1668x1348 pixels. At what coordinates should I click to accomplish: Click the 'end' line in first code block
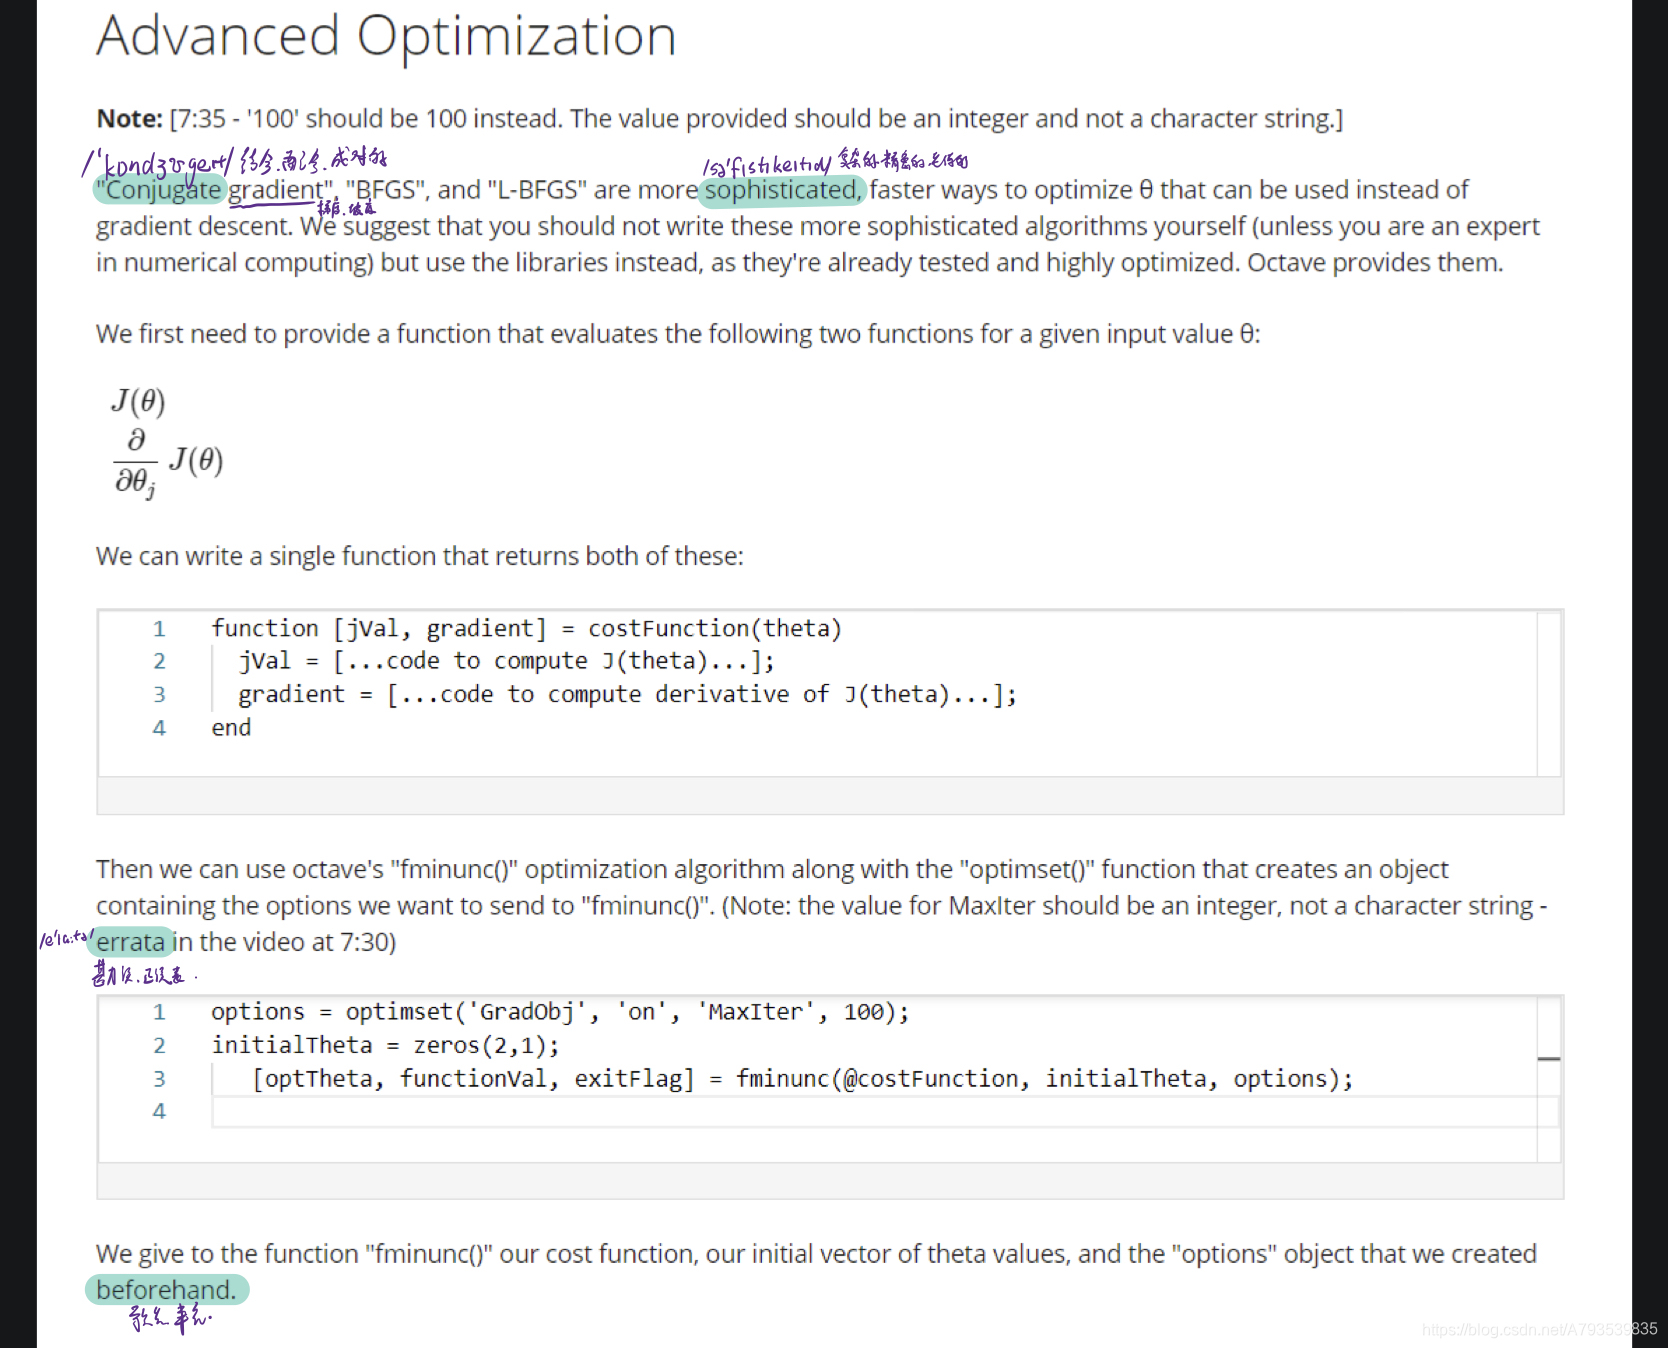pyautogui.click(x=231, y=728)
